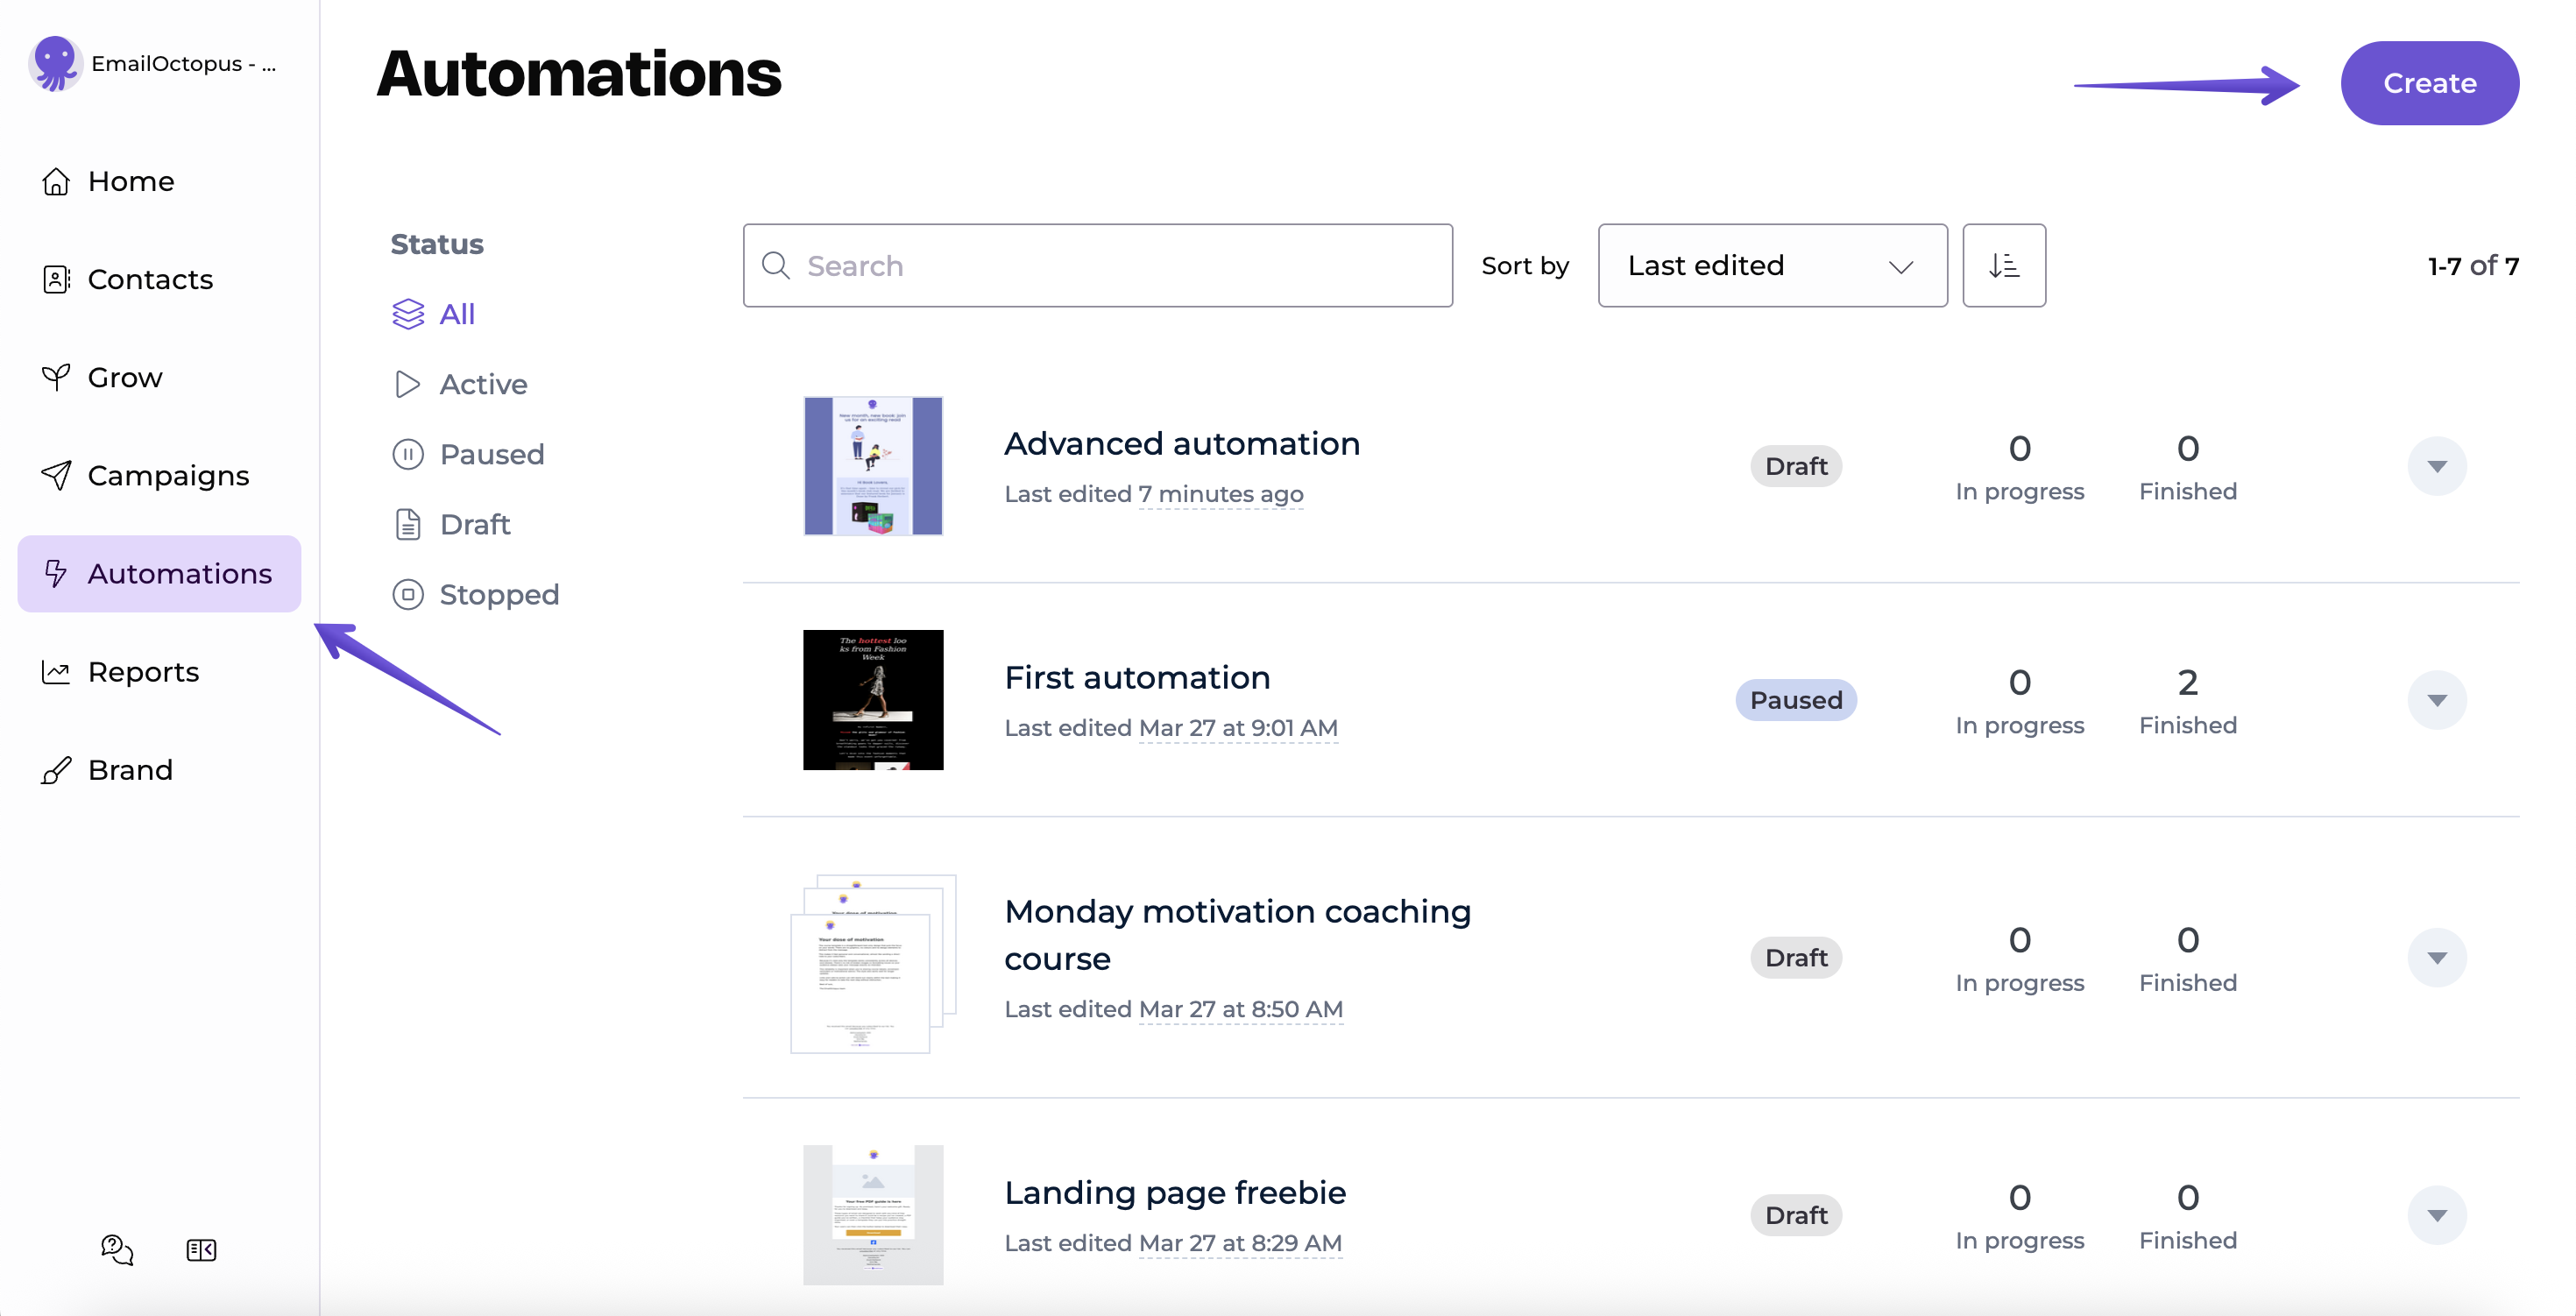Filter automations by Active status
This screenshot has width=2576, height=1316.
click(482, 384)
